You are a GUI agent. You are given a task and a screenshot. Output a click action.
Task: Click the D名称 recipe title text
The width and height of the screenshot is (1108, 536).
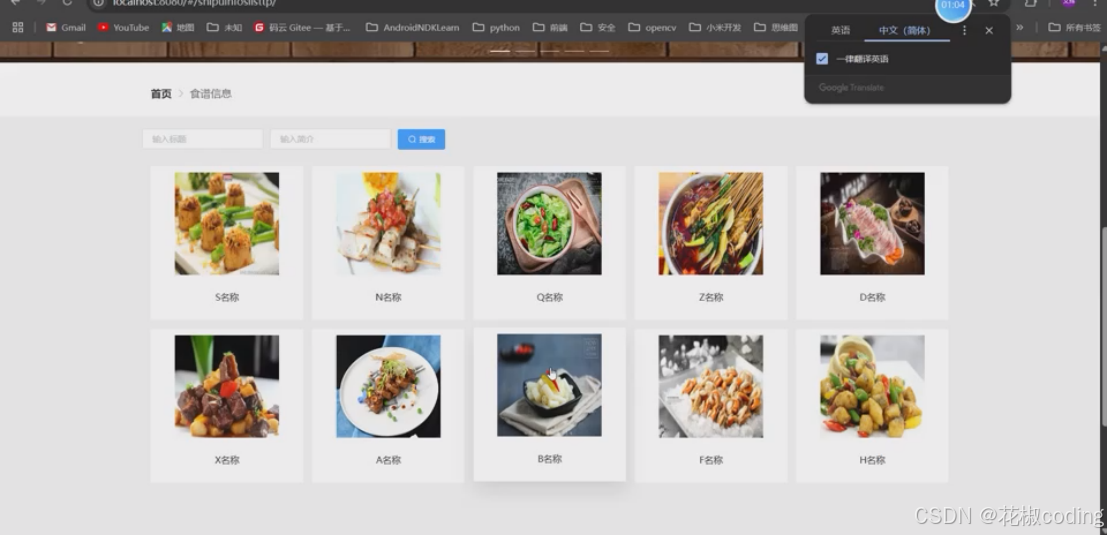click(872, 297)
